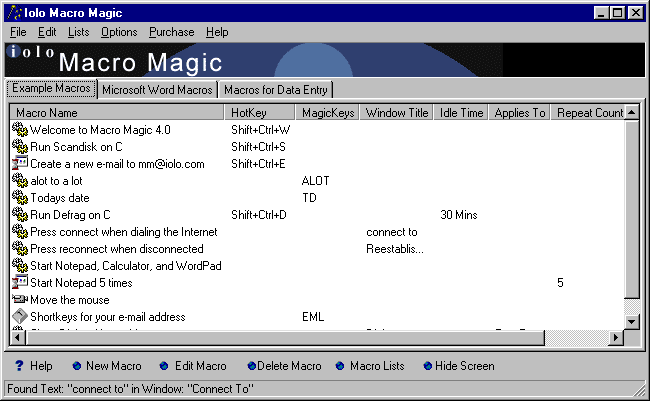The image size is (650, 401).
Task: Click the Repeat Count column header
Action: click(x=587, y=112)
